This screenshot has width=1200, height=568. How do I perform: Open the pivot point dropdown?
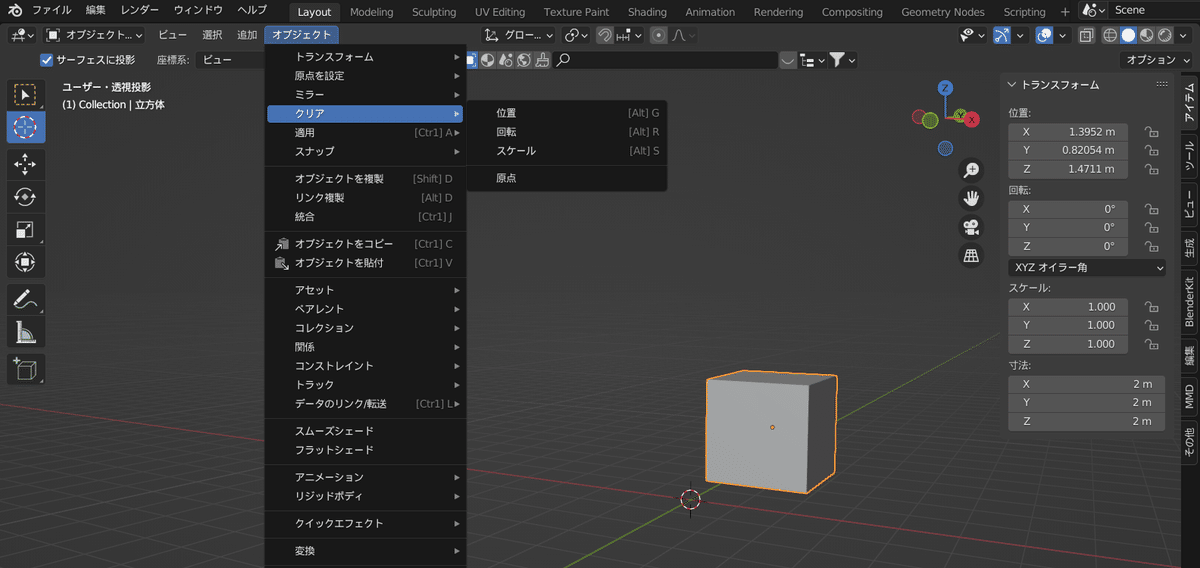[x=576, y=35]
